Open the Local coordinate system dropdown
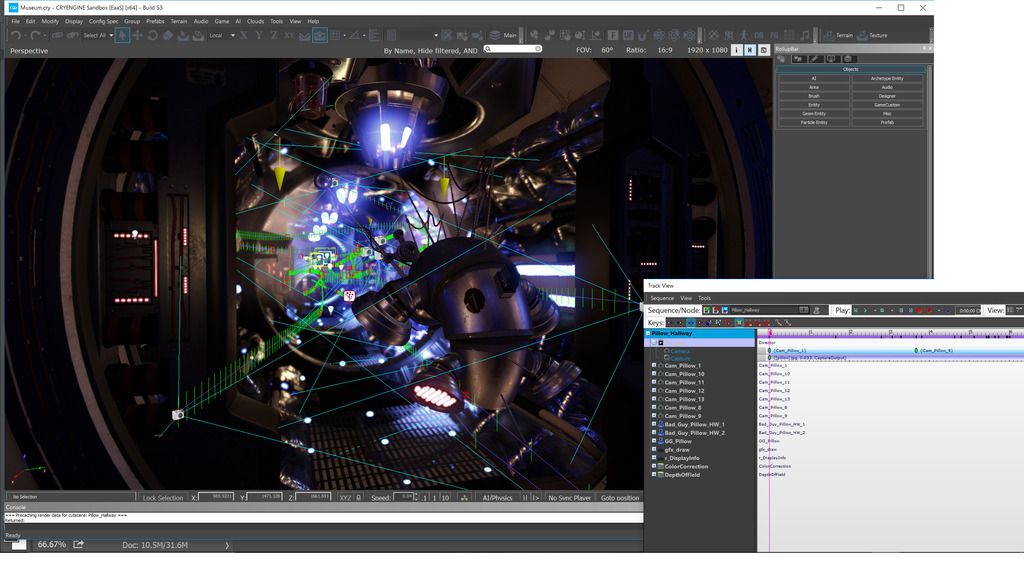The width and height of the screenshot is (1024, 576). [221, 35]
